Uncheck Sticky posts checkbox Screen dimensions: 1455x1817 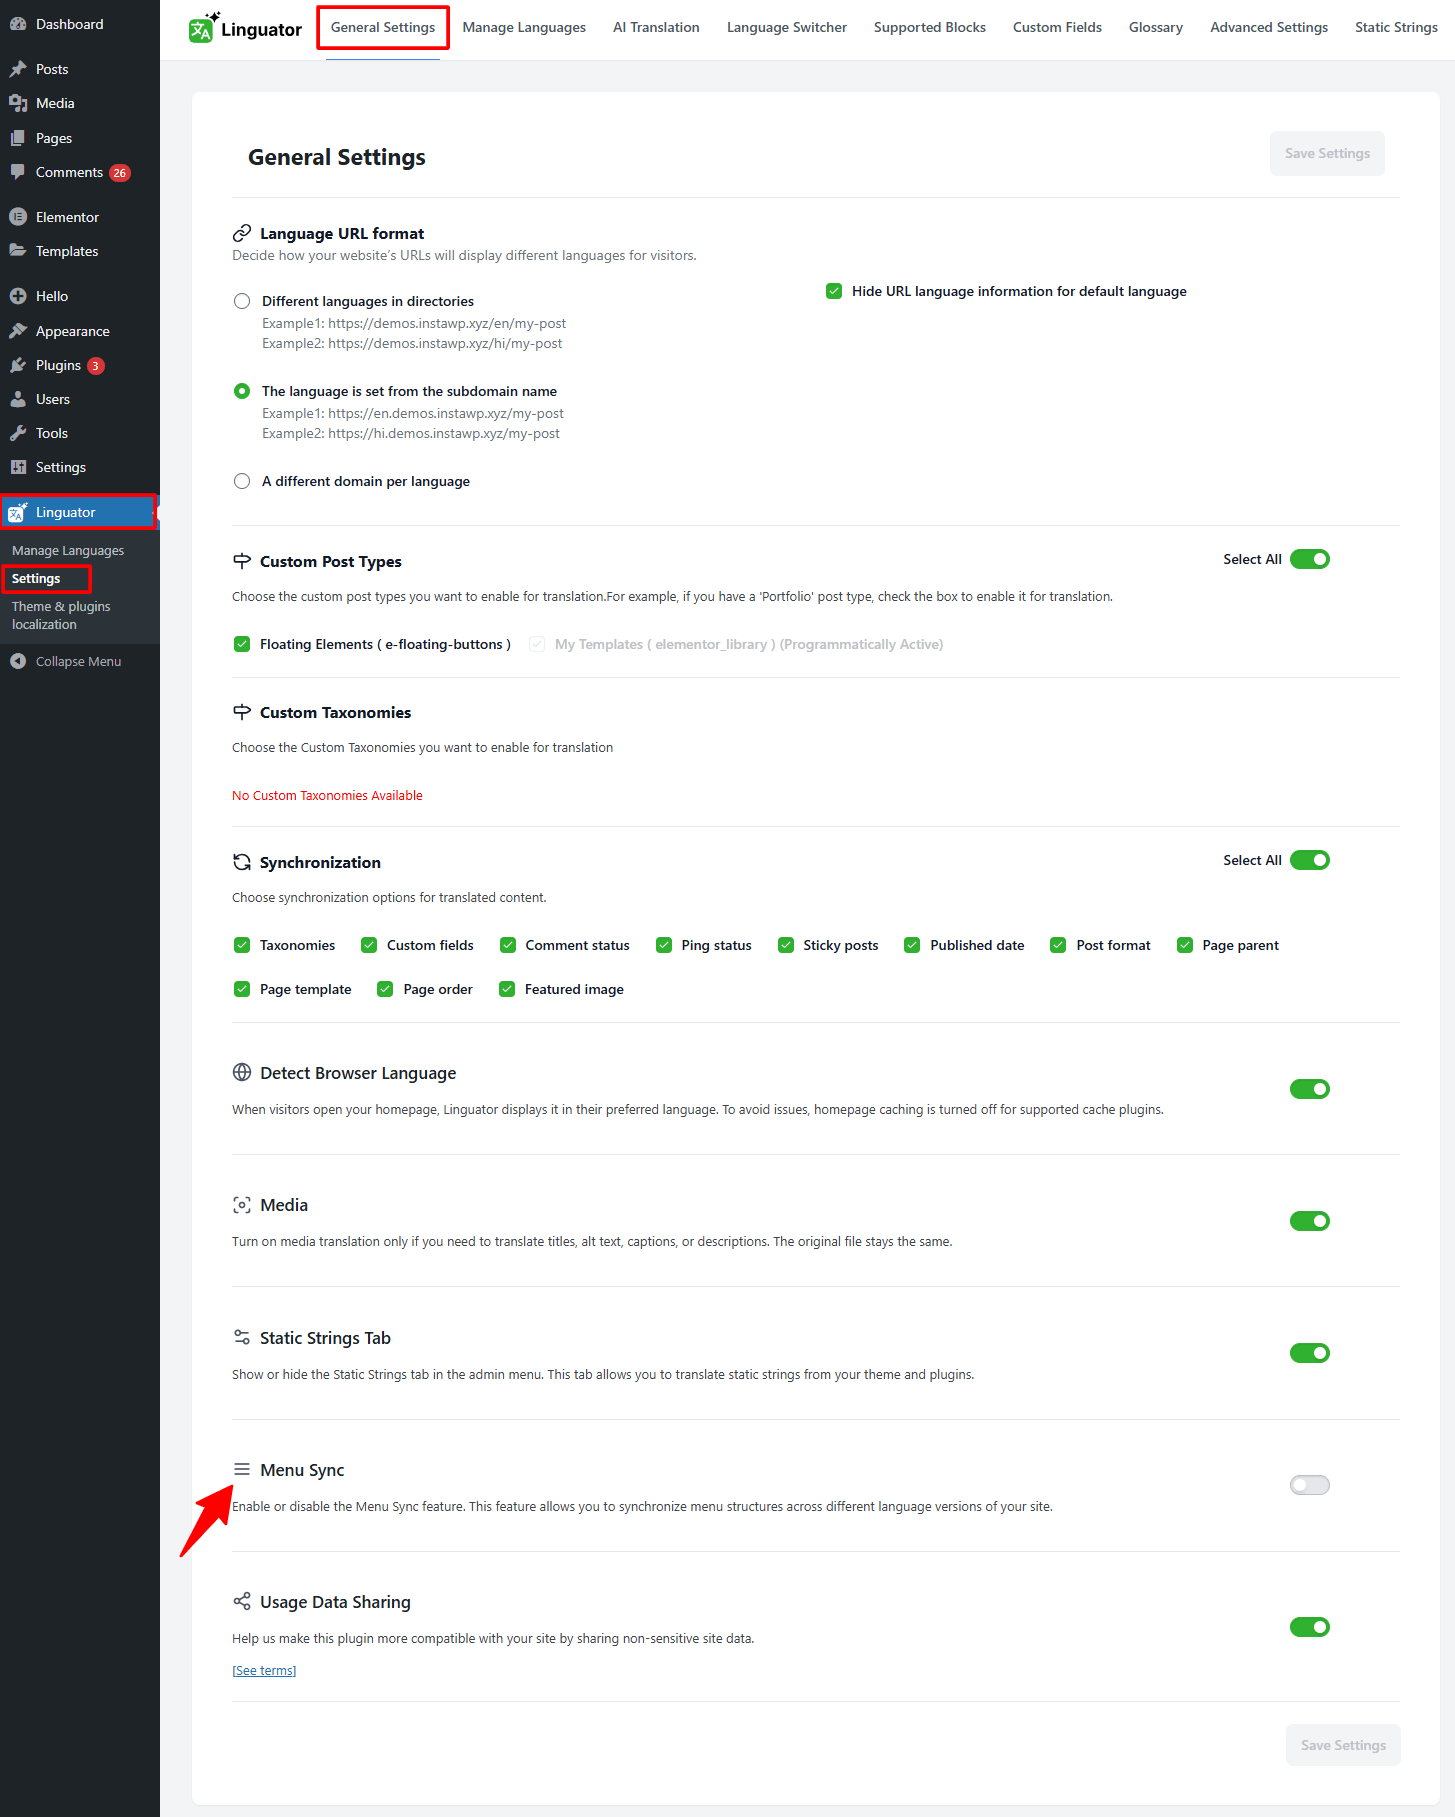[x=786, y=945]
